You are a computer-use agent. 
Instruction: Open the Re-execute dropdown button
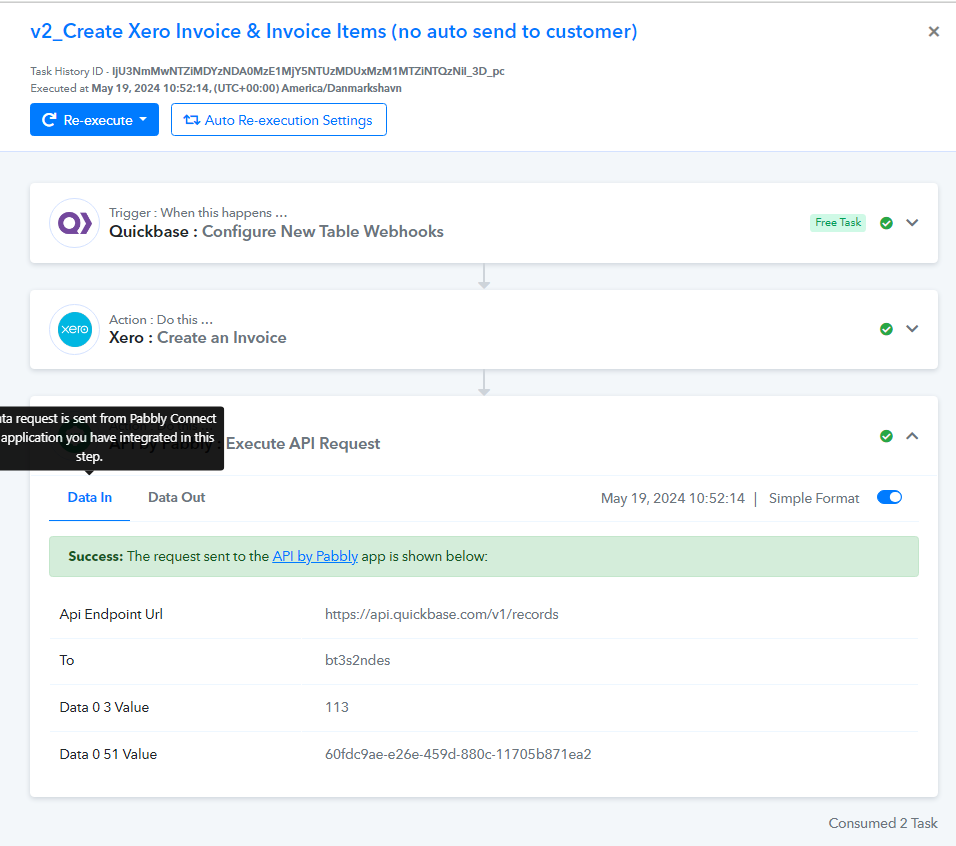(x=95, y=119)
